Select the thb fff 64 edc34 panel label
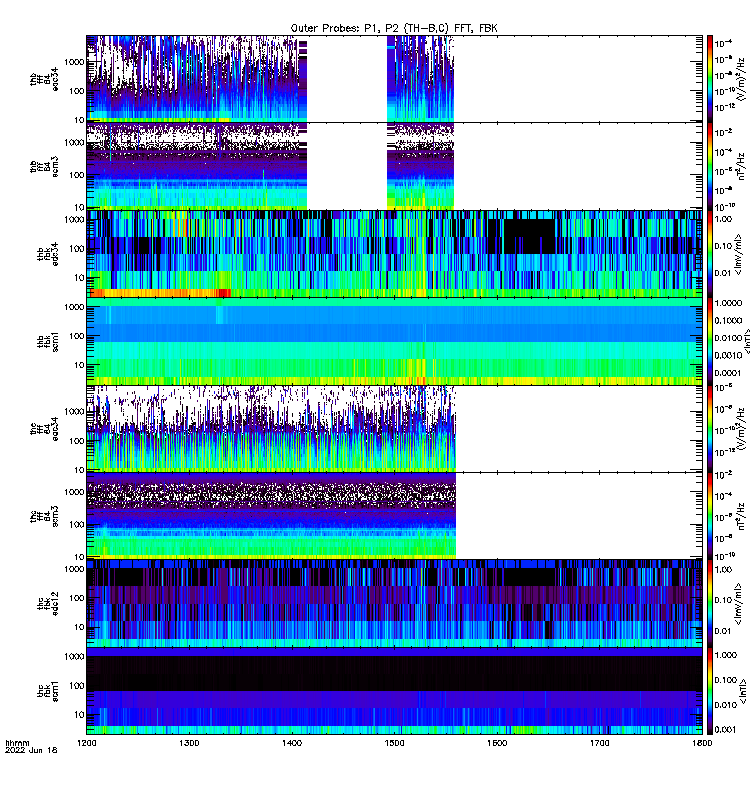This screenshot has width=750, height=800. pos(44,79)
